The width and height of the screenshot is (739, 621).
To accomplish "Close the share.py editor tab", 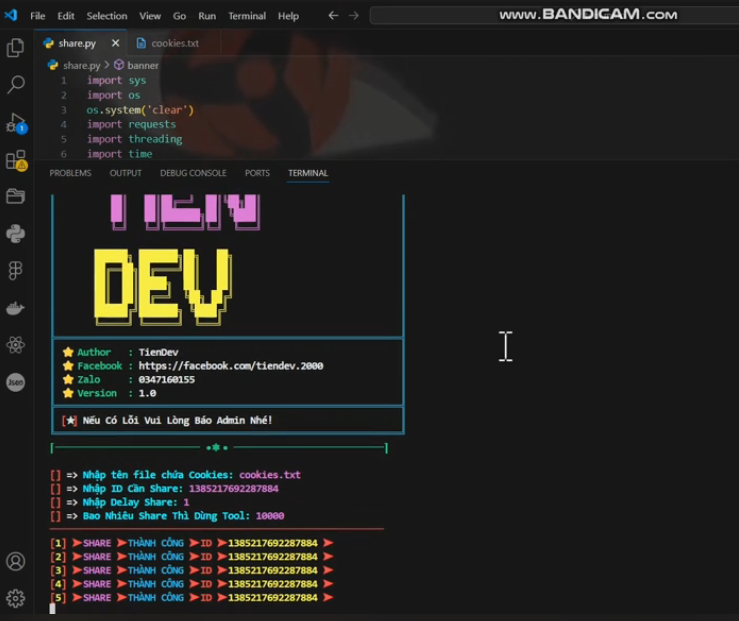I will [115, 44].
